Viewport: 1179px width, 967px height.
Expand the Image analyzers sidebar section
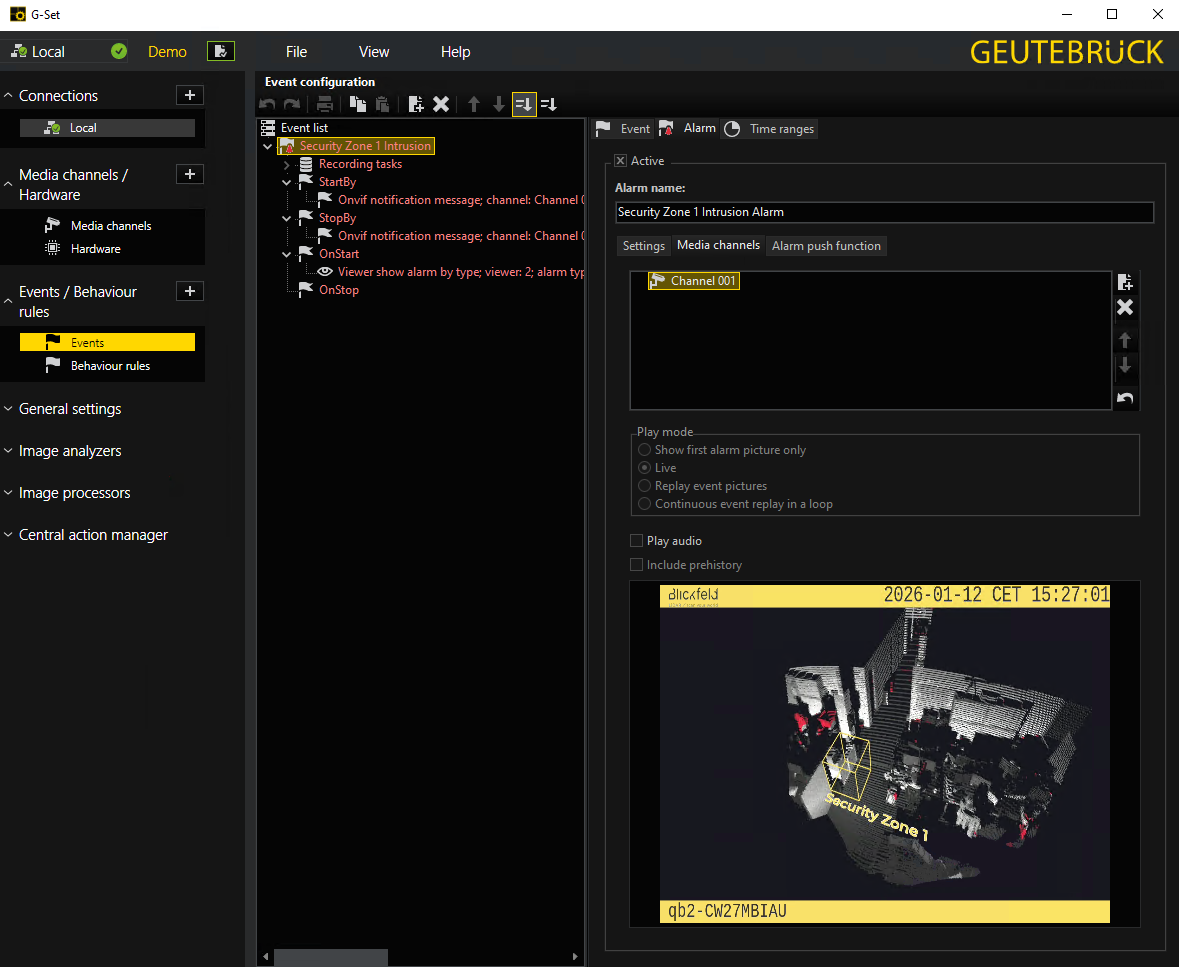(70, 451)
